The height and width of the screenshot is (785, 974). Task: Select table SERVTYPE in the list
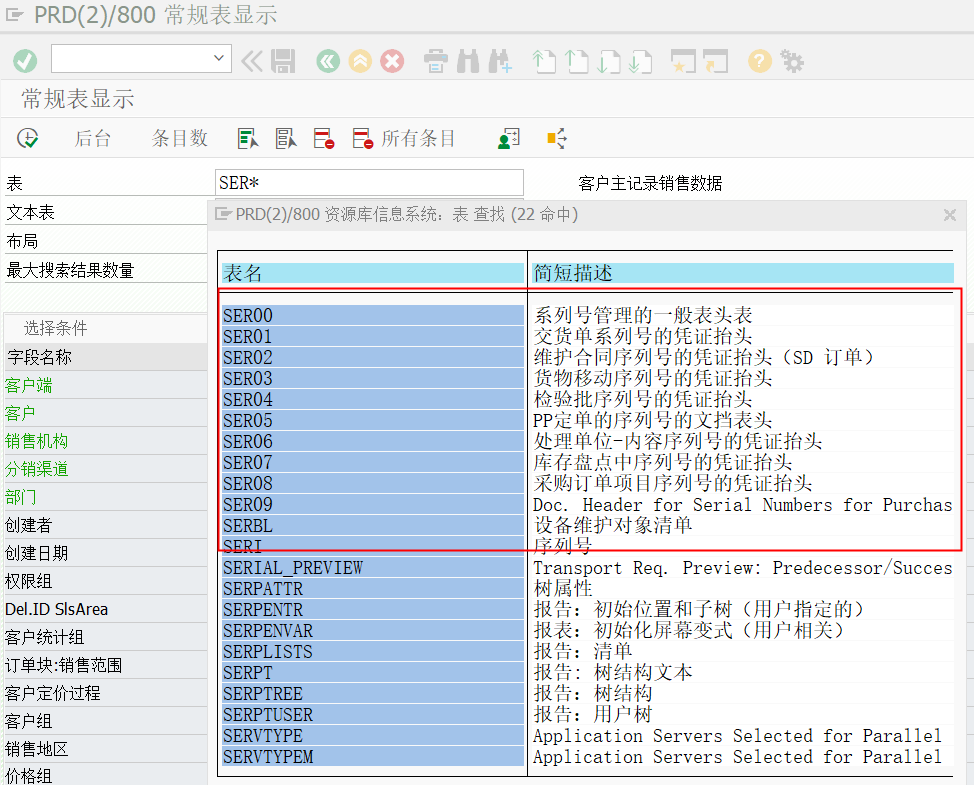pyautogui.click(x=373, y=736)
